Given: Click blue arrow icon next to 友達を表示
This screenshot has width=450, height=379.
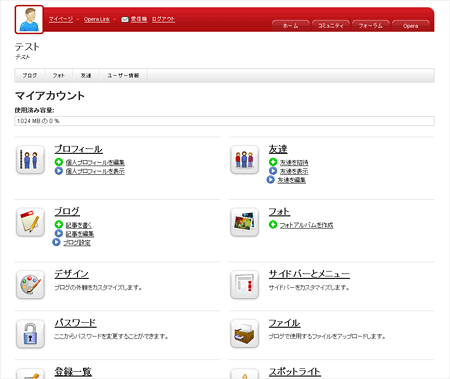Looking at the screenshot, I should 273,171.
